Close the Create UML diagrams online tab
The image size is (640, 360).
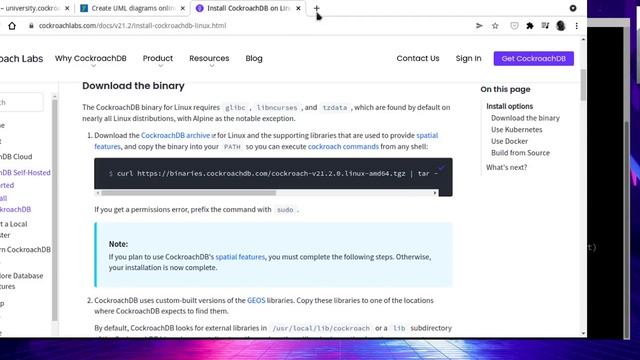pos(182,8)
